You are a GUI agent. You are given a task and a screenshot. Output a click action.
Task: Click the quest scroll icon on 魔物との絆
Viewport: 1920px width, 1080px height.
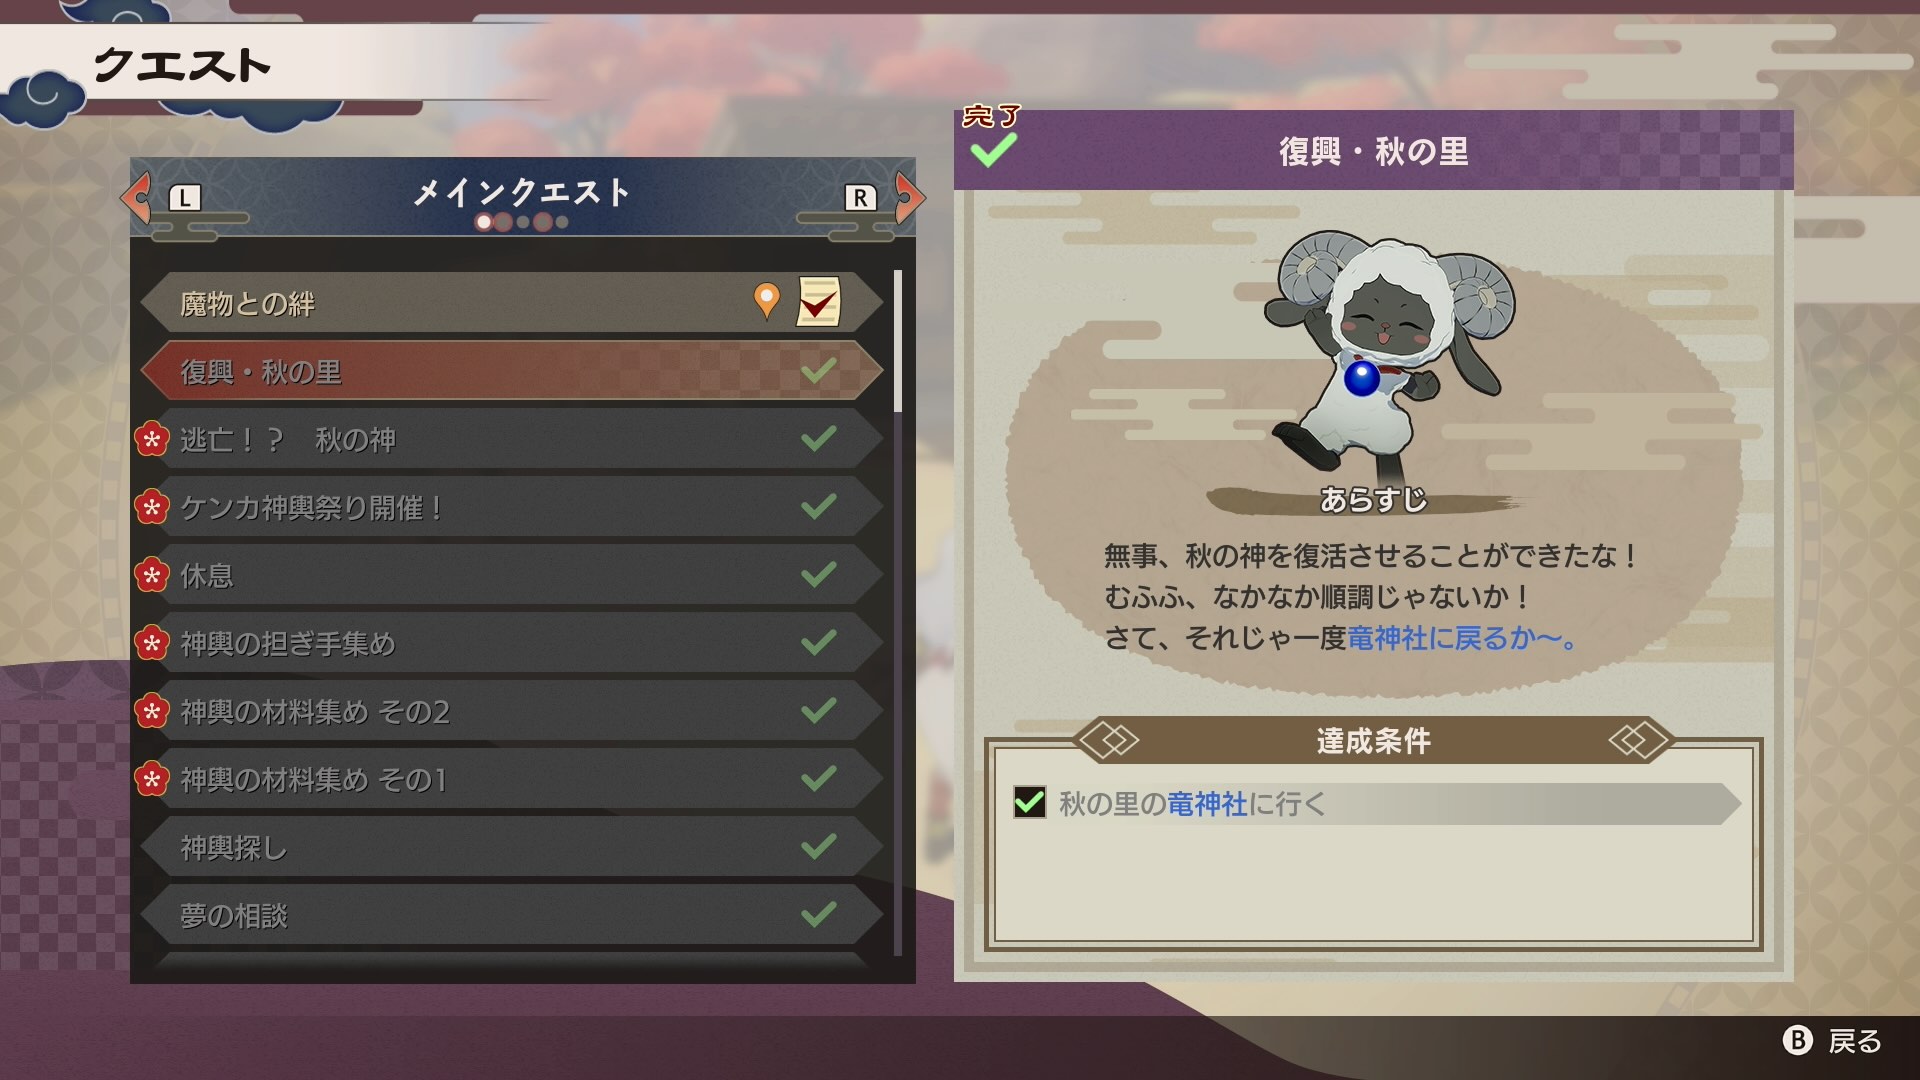818,301
